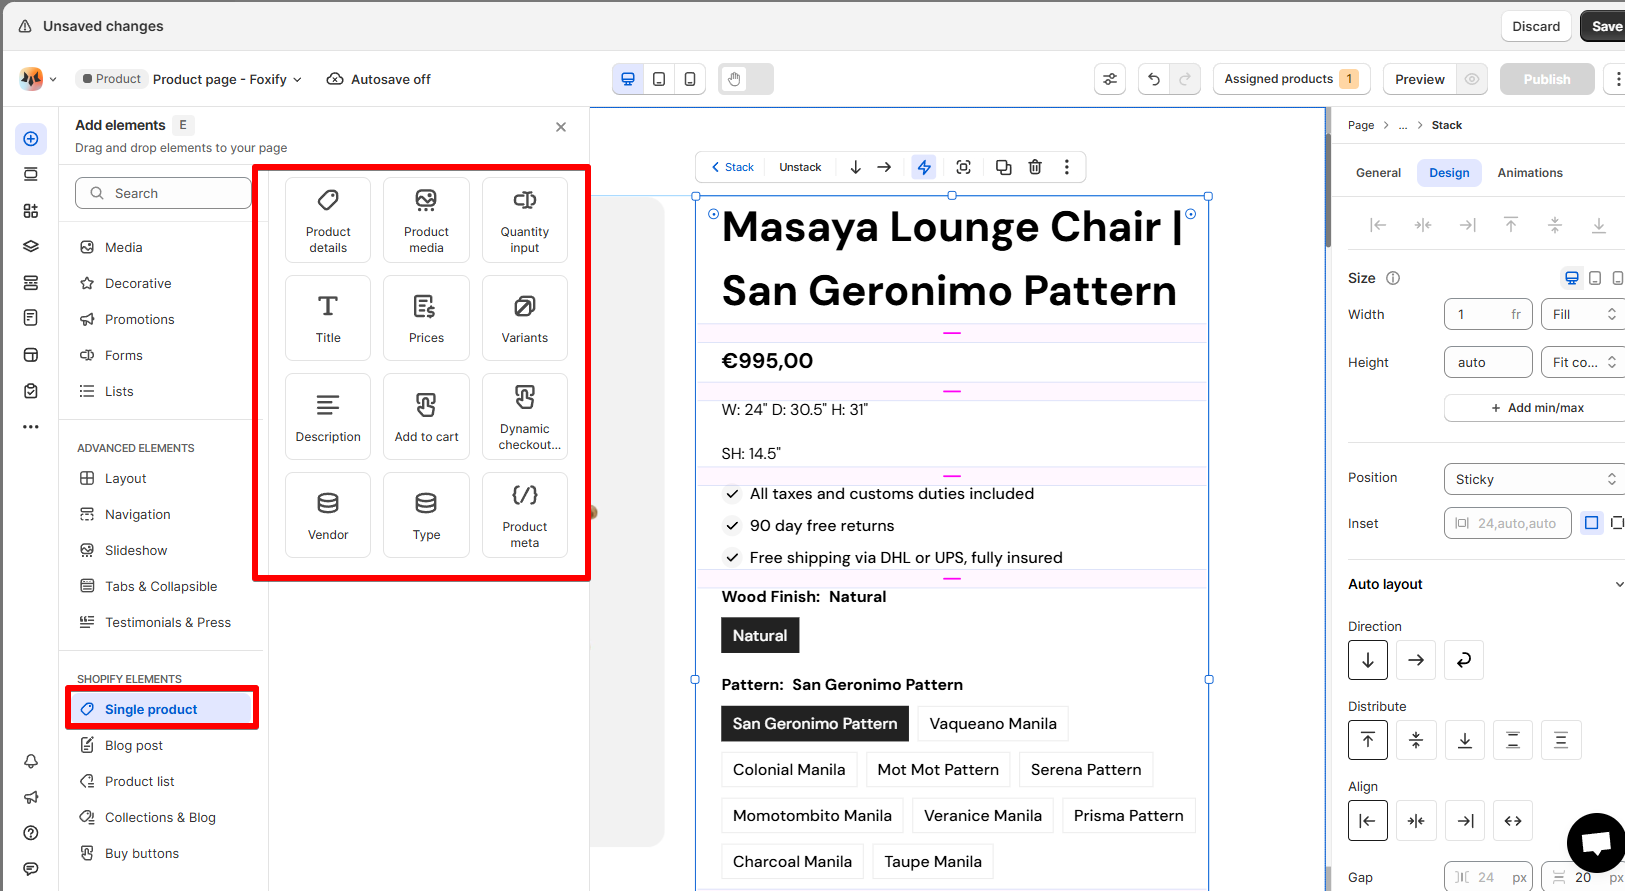Set direction to vertical down arrow
The image size is (1625, 891).
[x=1368, y=660]
